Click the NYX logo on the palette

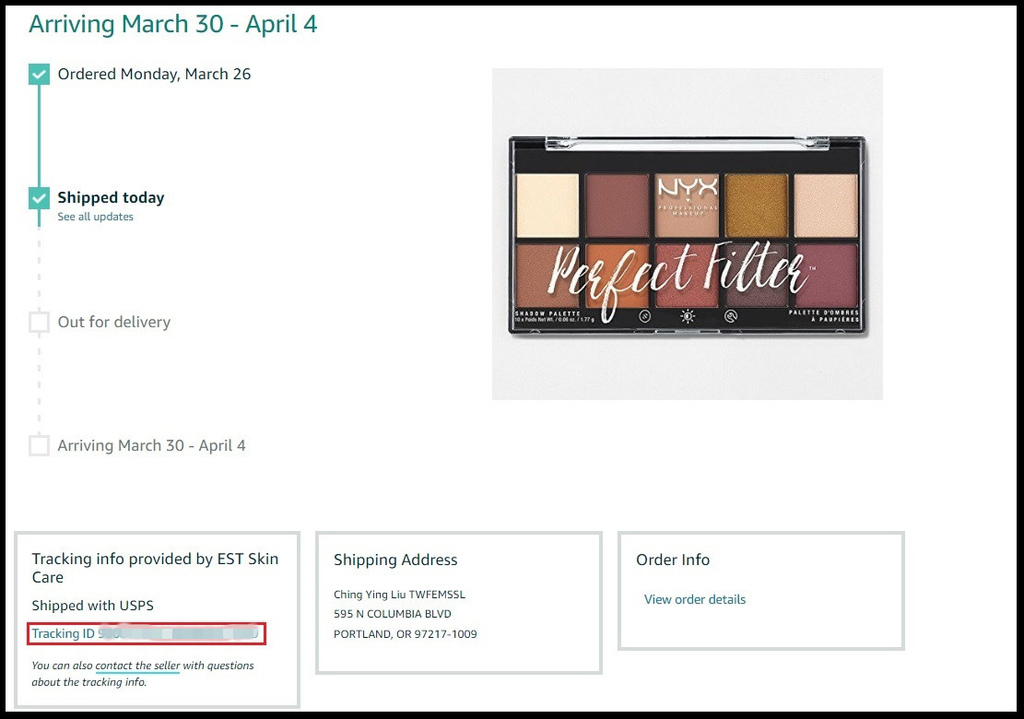pos(687,187)
